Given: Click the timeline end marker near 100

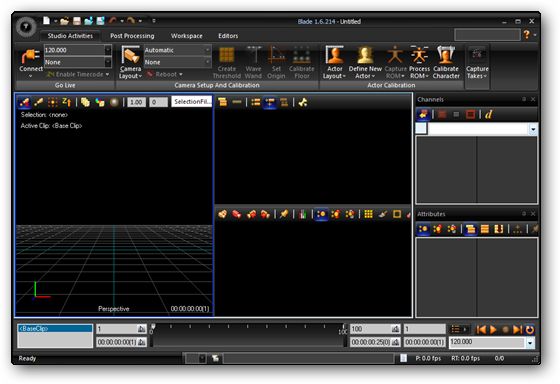Looking at the screenshot, I should pos(344,326).
